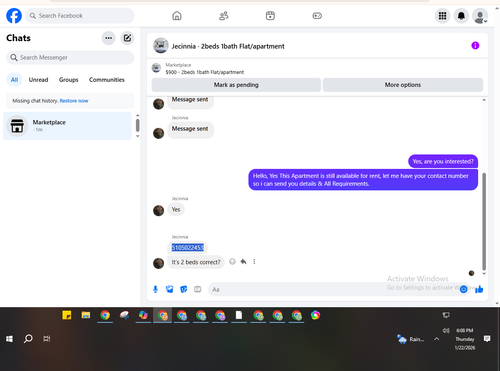
Task: Open the Jecinnia conversation header avatar
Action: click(161, 46)
